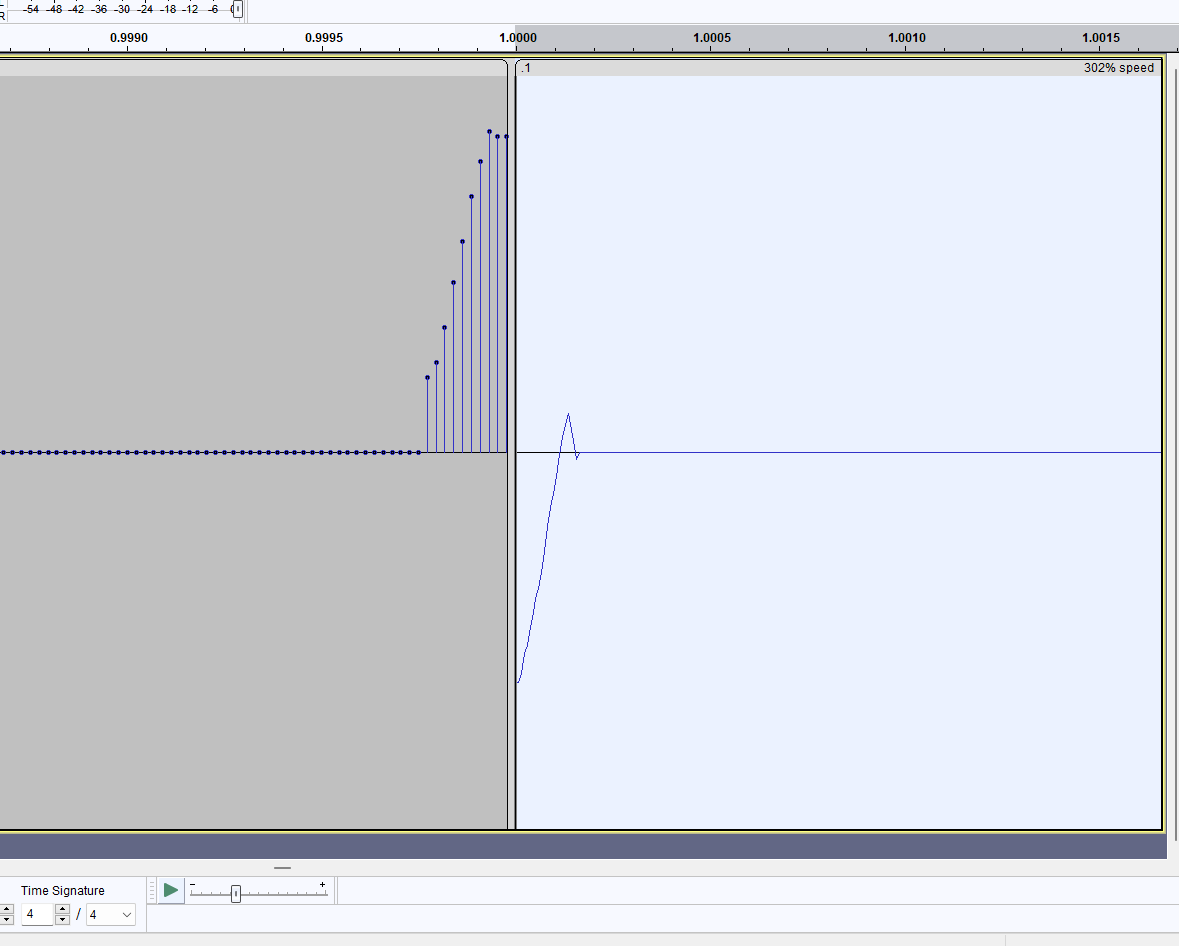Increase time signature numerator with up arrow

click(x=62, y=908)
